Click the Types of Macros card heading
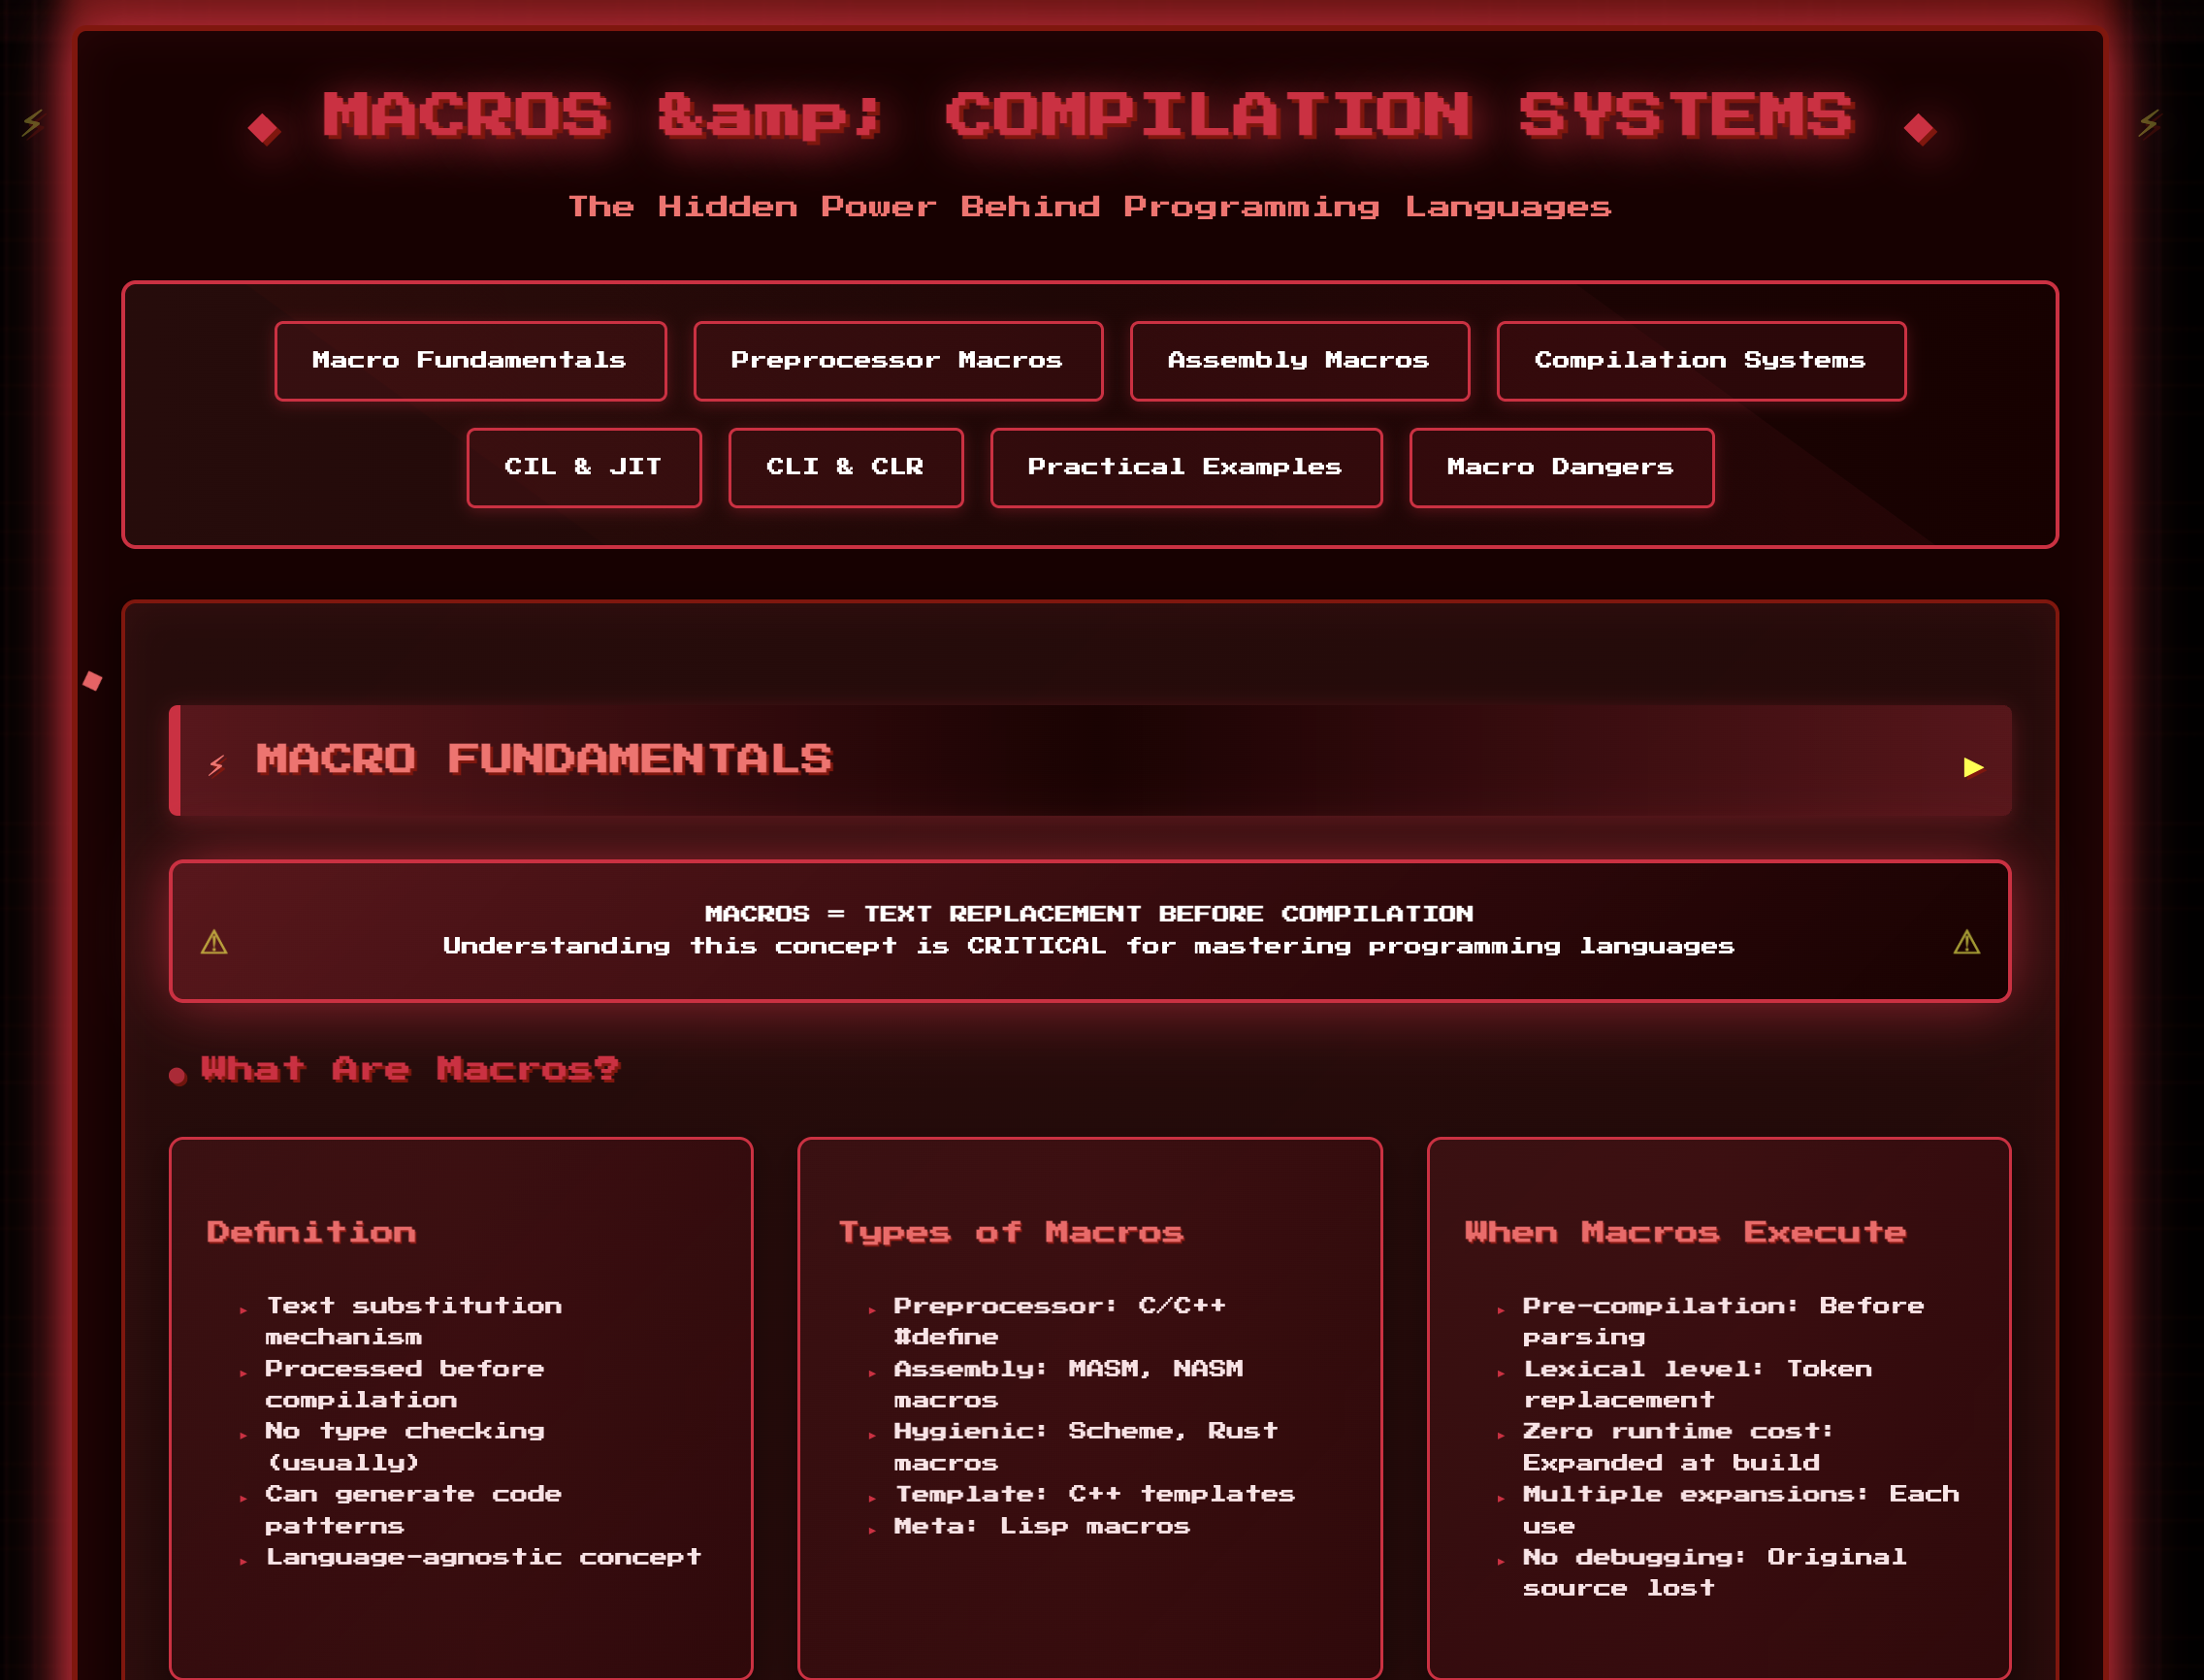 [x=1011, y=1232]
